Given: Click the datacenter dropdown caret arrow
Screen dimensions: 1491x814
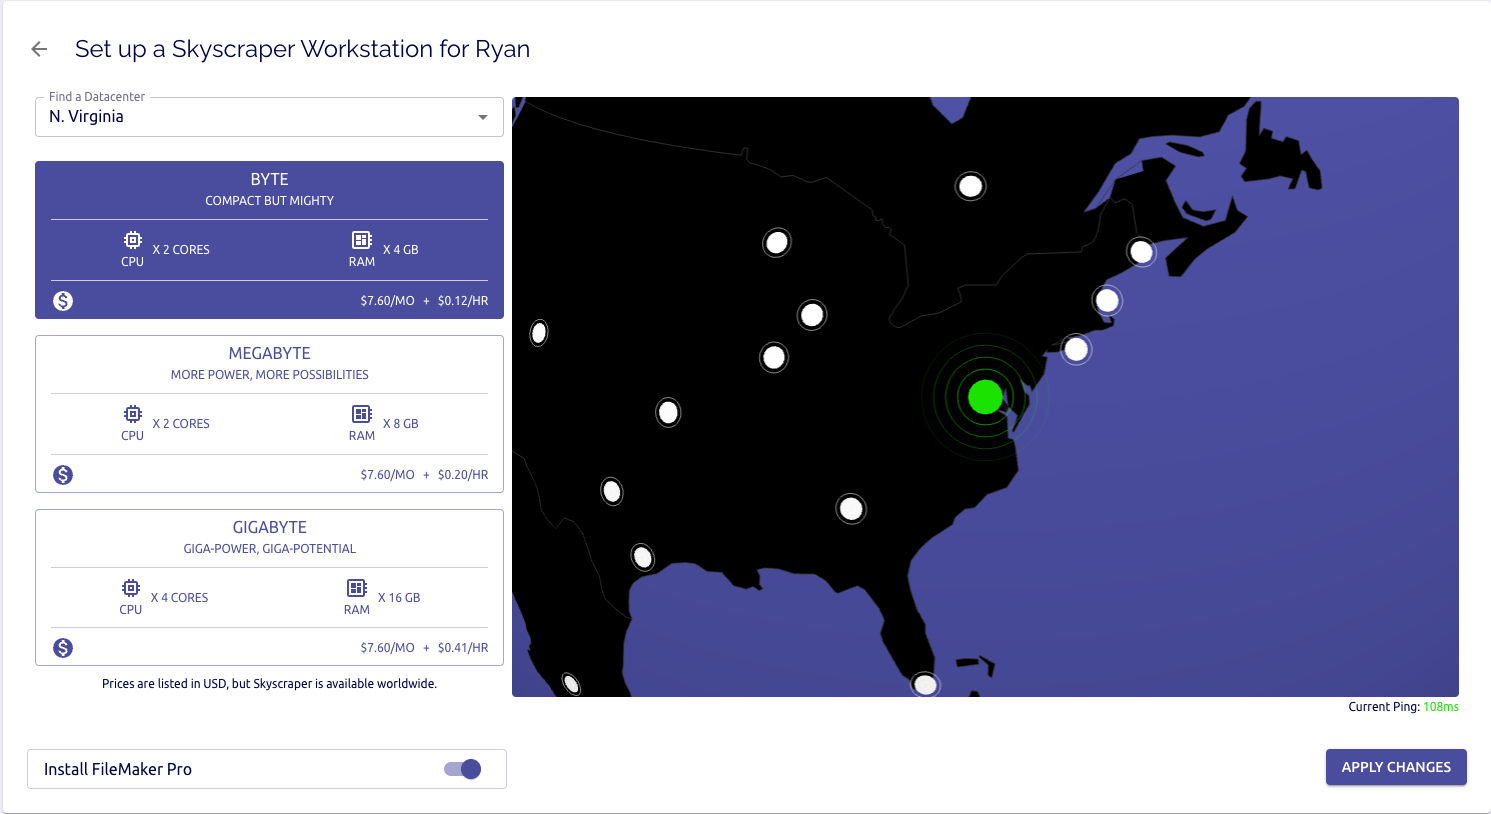Looking at the screenshot, I should click(x=483, y=117).
